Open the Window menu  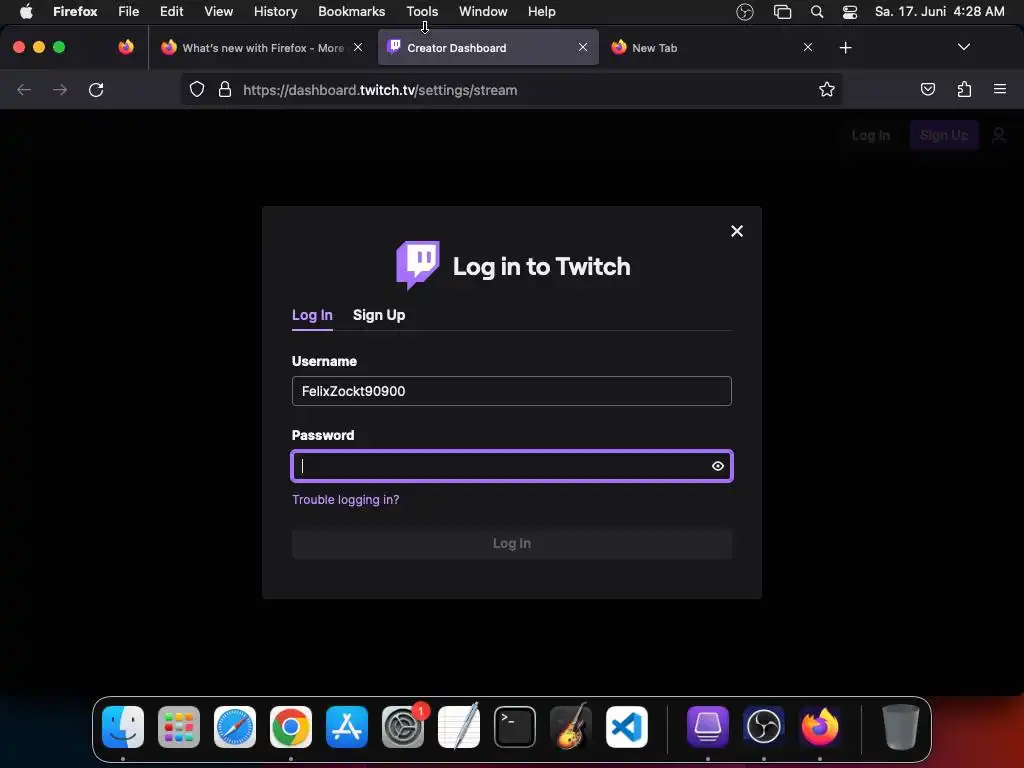pyautogui.click(x=483, y=11)
